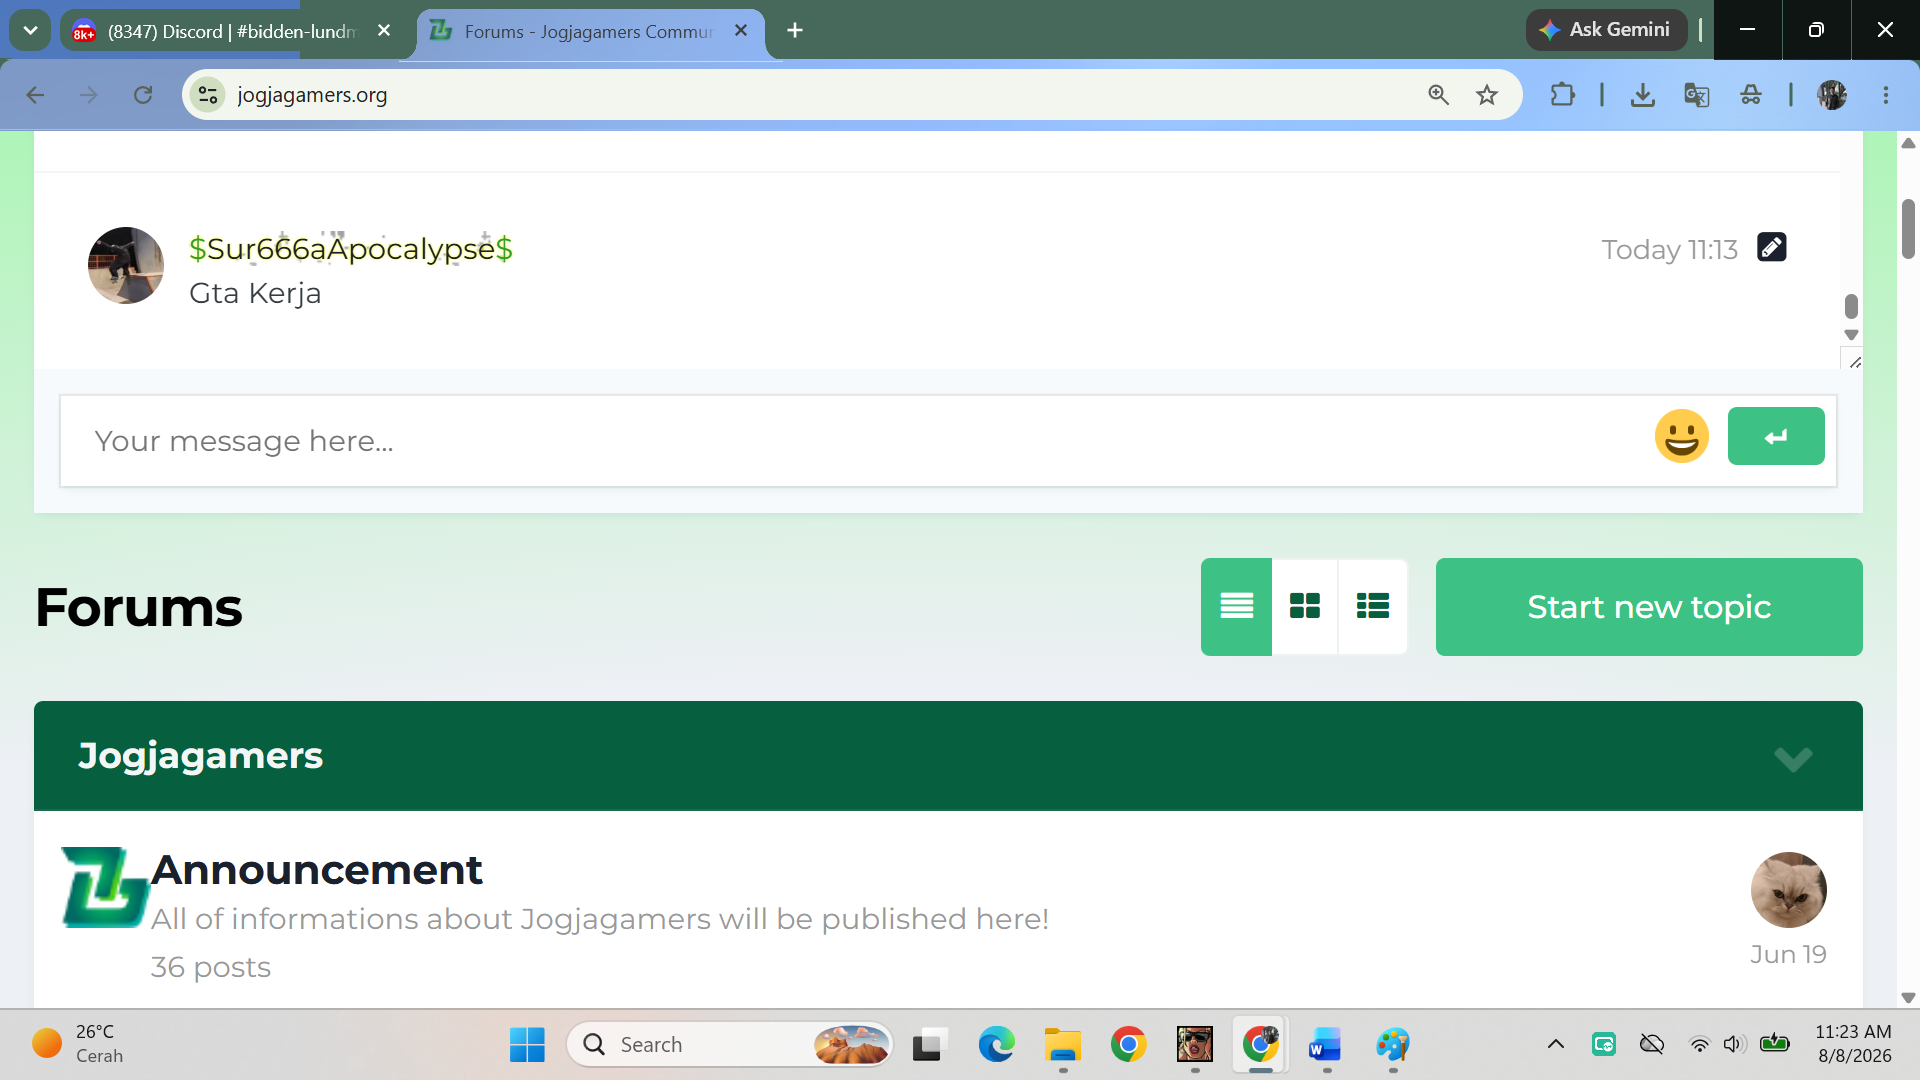Bookmark this page with the star icon
Viewport: 1920px width, 1080px height.
1487,95
